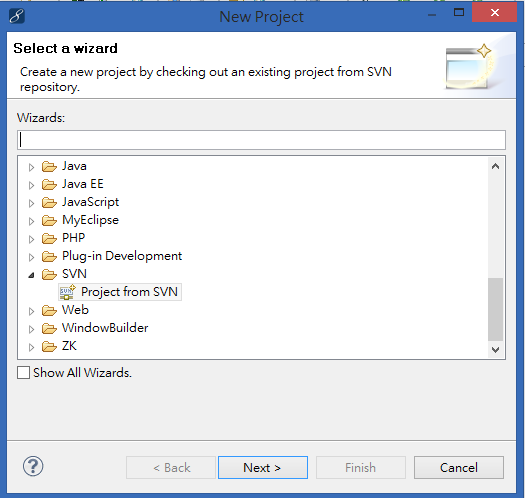Click the Cancel button
The height and width of the screenshot is (498, 525).
coord(459,468)
